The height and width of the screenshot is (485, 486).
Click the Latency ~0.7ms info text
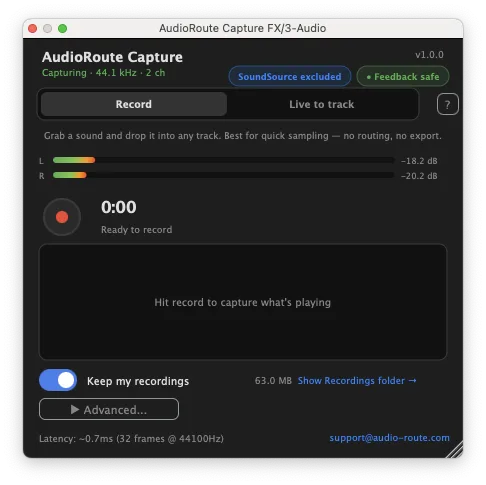tap(131, 438)
